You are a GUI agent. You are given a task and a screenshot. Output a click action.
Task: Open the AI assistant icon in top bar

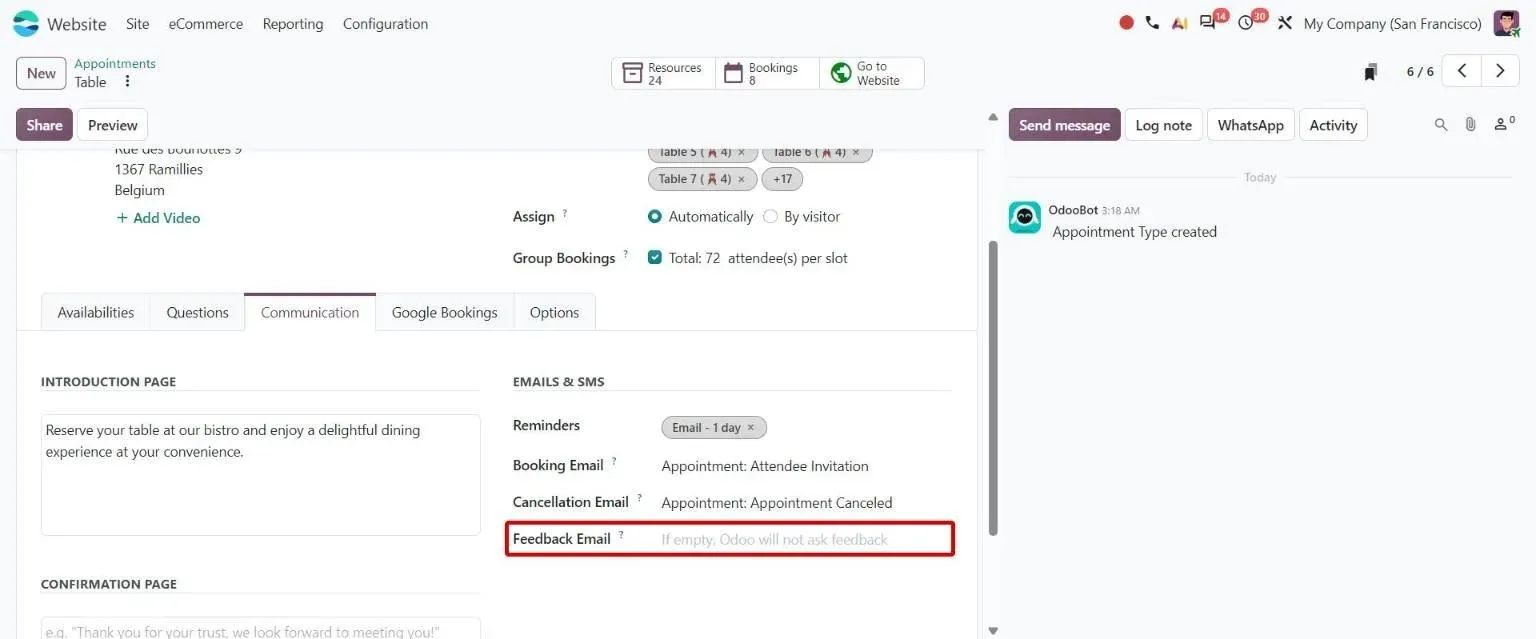(1179, 23)
